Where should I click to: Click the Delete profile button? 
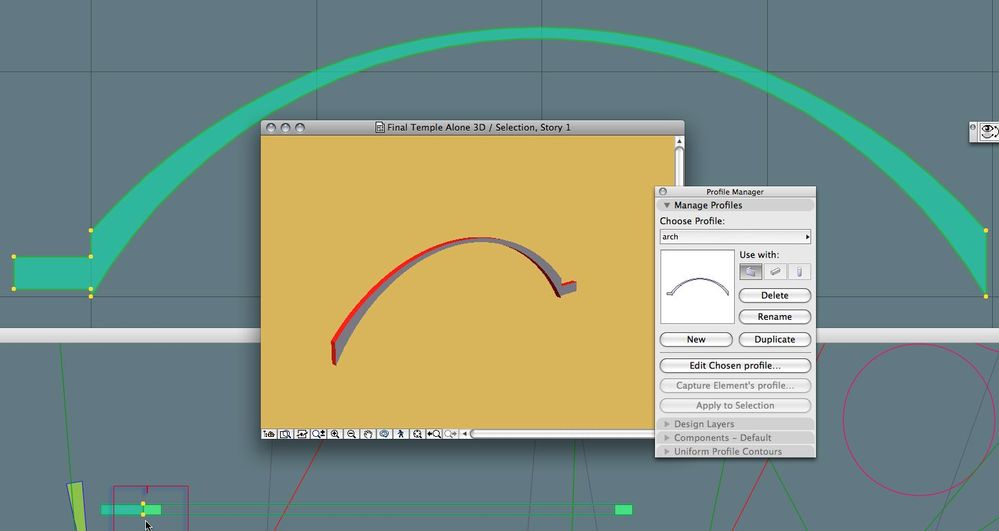tap(775, 295)
